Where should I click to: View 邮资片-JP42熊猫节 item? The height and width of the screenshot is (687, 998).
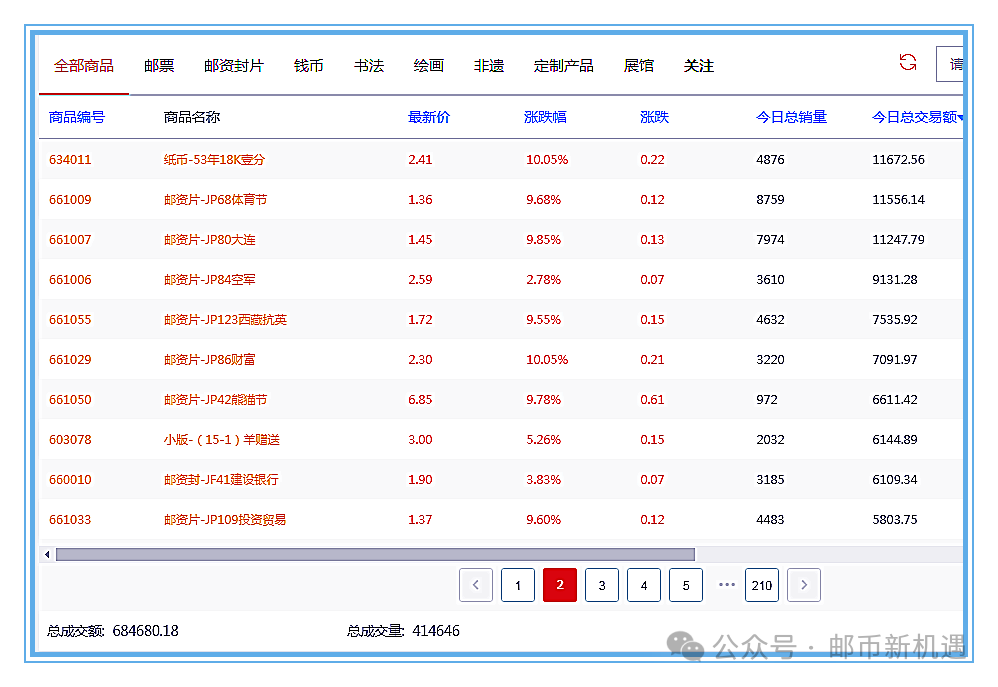(x=215, y=400)
